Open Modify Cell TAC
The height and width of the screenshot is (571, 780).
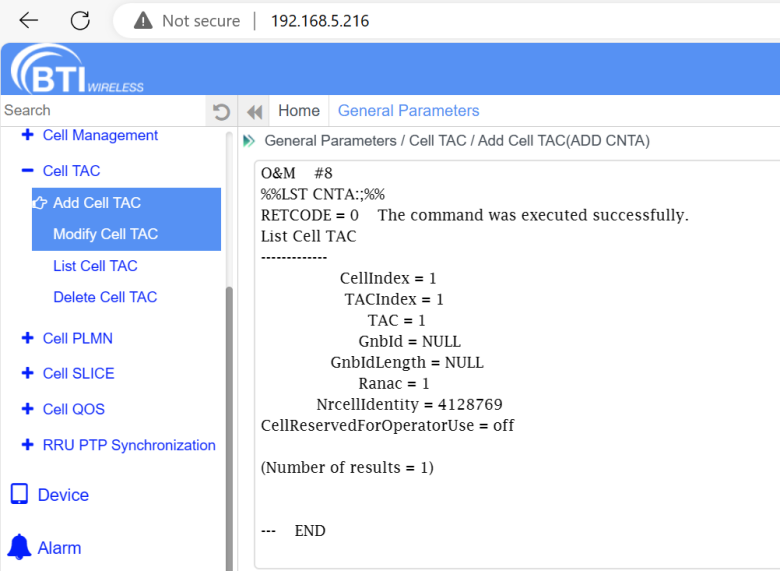pyautogui.click(x=105, y=234)
